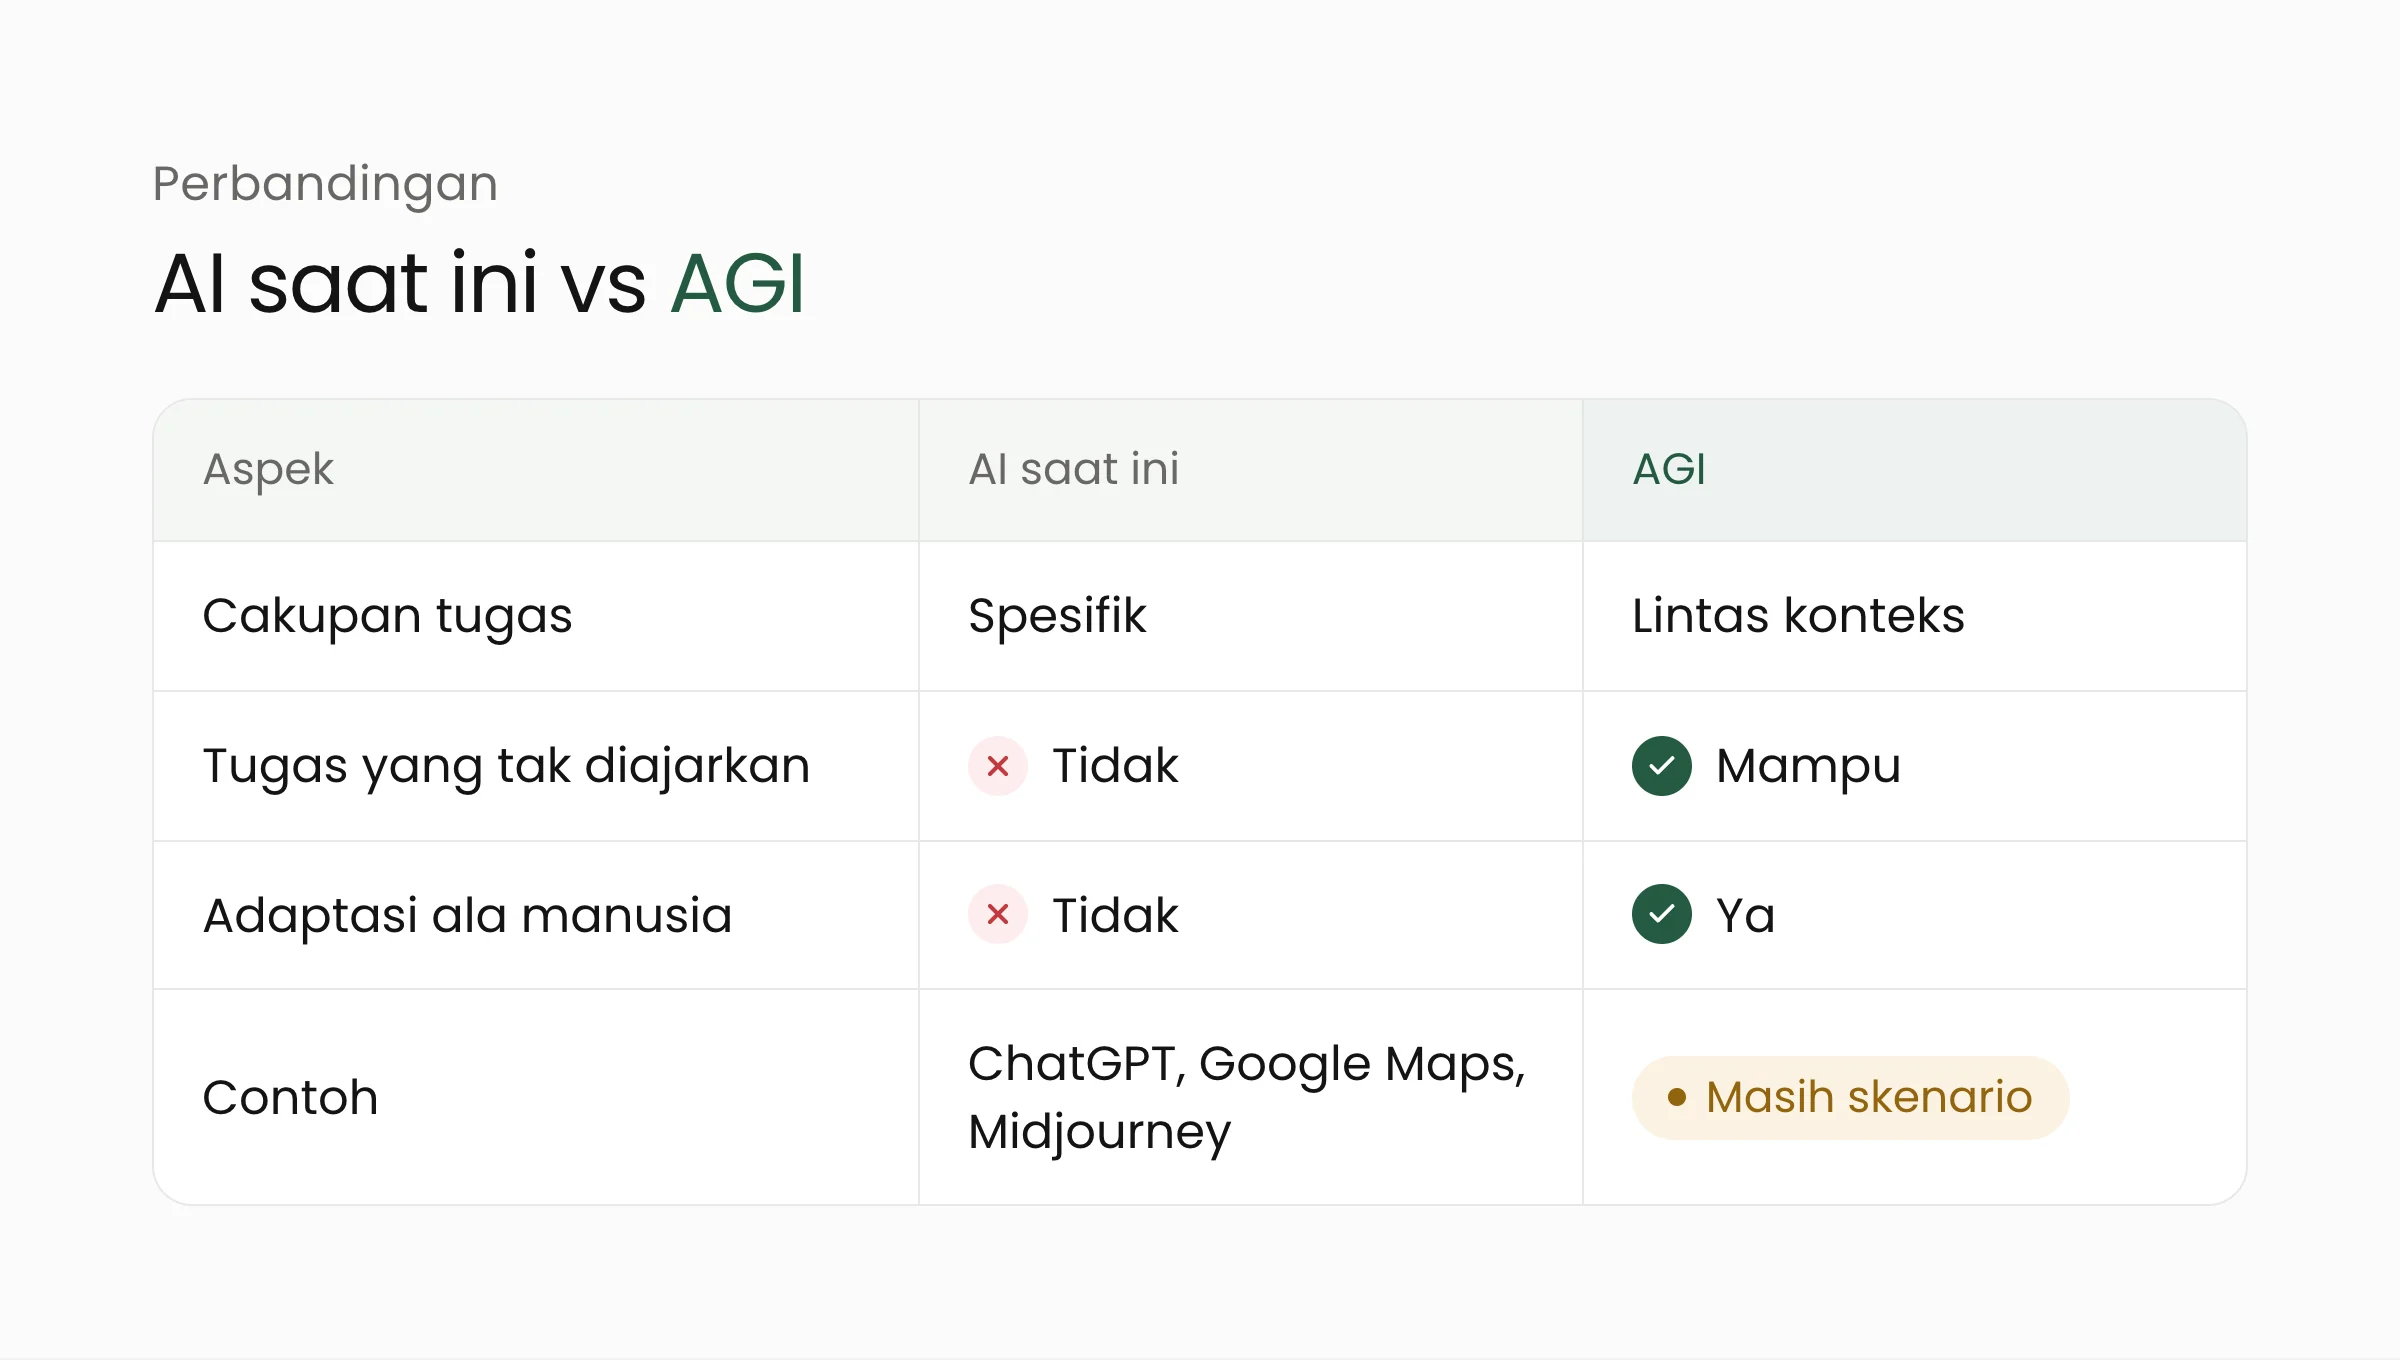Click the Ya text in AGI column

point(1745,915)
